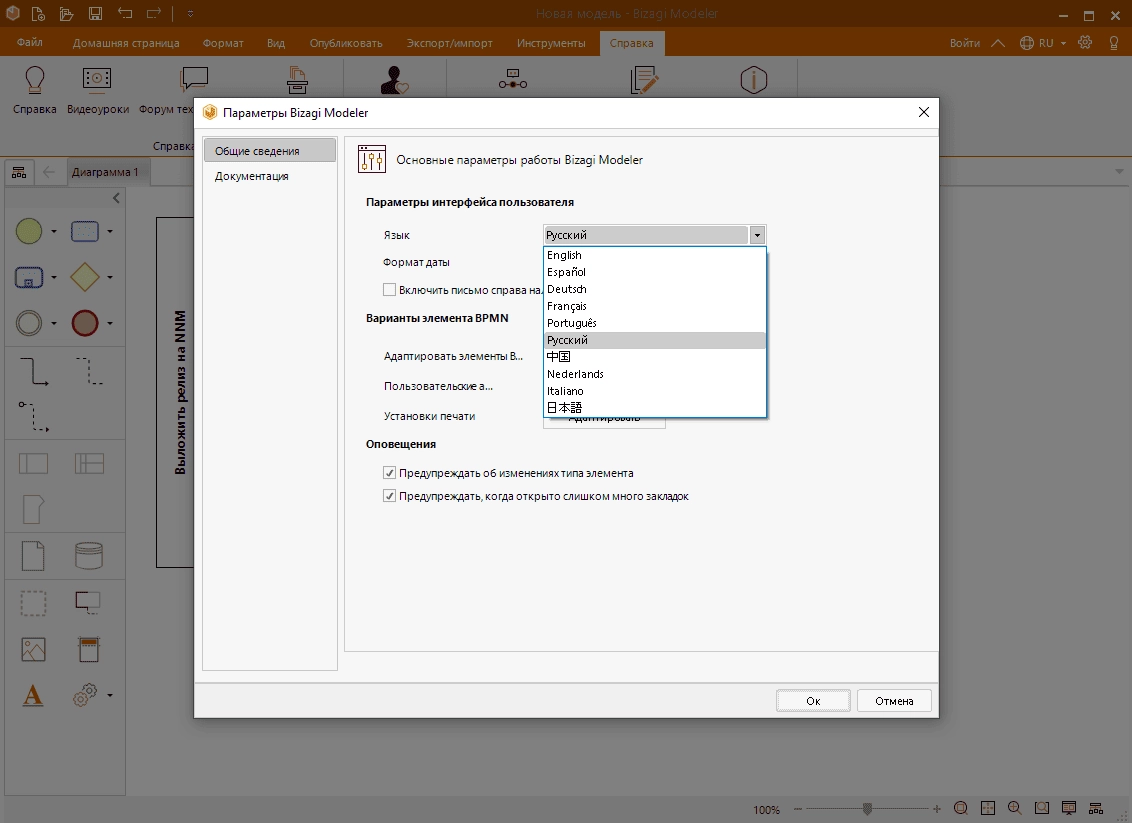Switch to the Вид ribbon tab
The height and width of the screenshot is (823, 1132).
pos(276,43)
